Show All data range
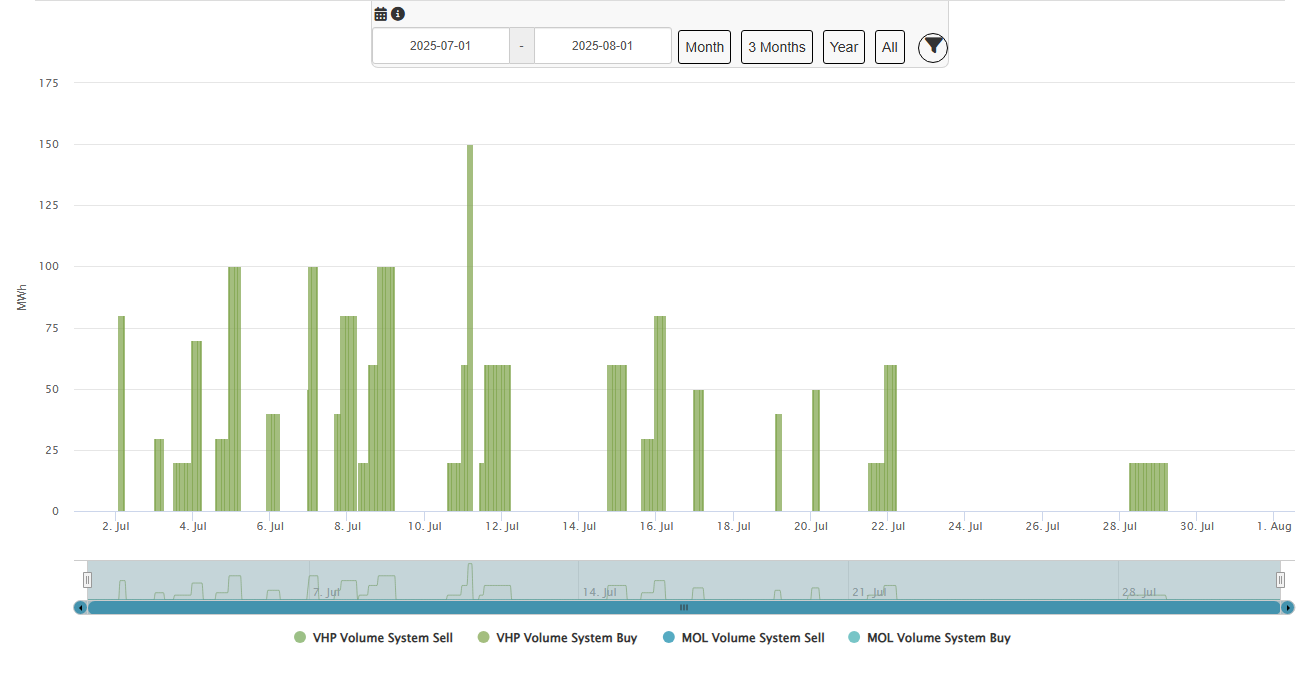 pyautogui.click(x=889, y=47)
